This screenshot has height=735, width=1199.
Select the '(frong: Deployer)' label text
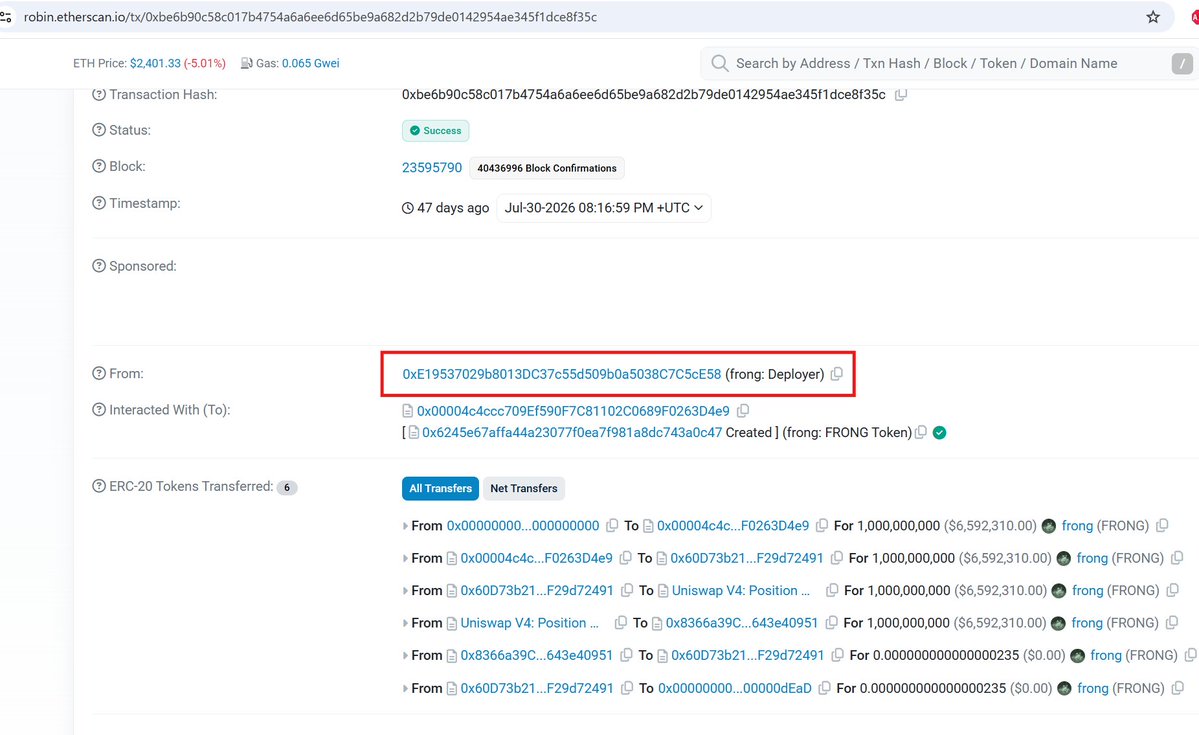pos(775,374)
